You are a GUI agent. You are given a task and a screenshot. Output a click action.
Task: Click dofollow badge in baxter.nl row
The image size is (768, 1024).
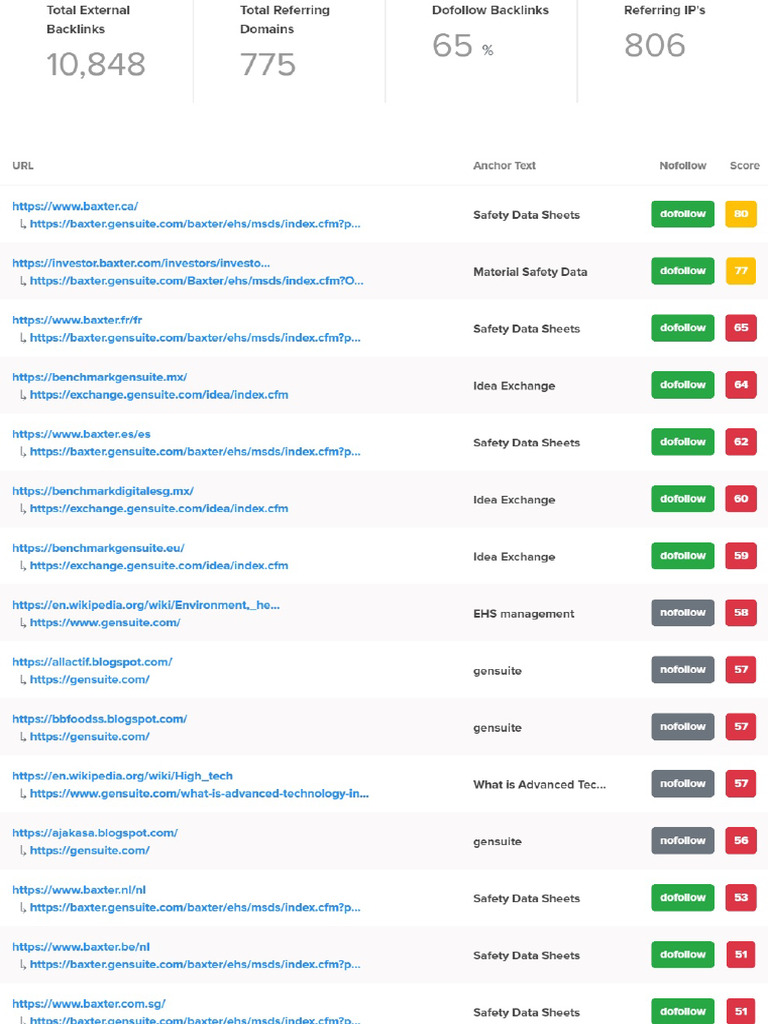tap(682, 897)
